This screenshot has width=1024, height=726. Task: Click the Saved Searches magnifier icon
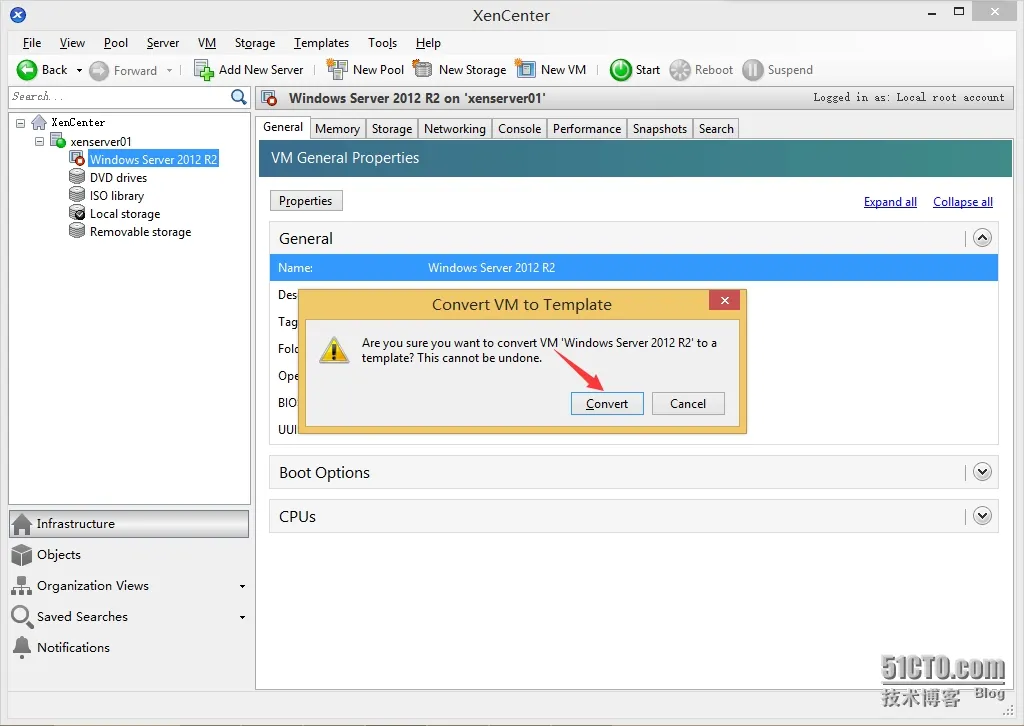pyautogui.click(x=22, y=617)
